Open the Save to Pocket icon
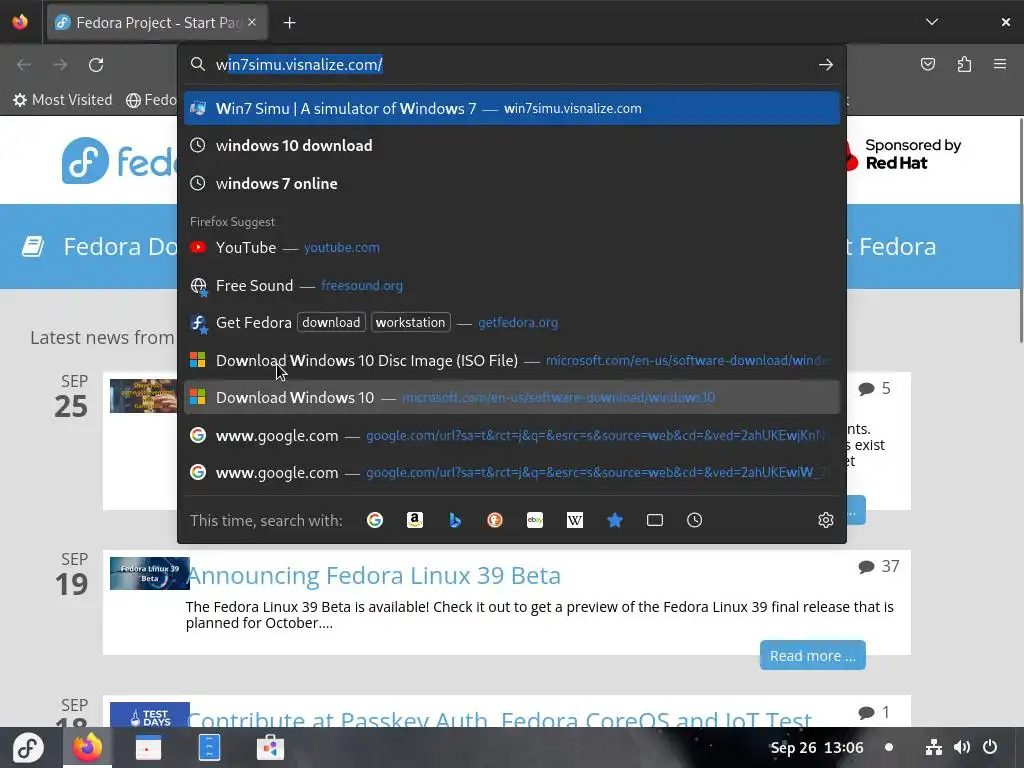Viewport: 1024px width, 768px height. (x=927, y=64)
